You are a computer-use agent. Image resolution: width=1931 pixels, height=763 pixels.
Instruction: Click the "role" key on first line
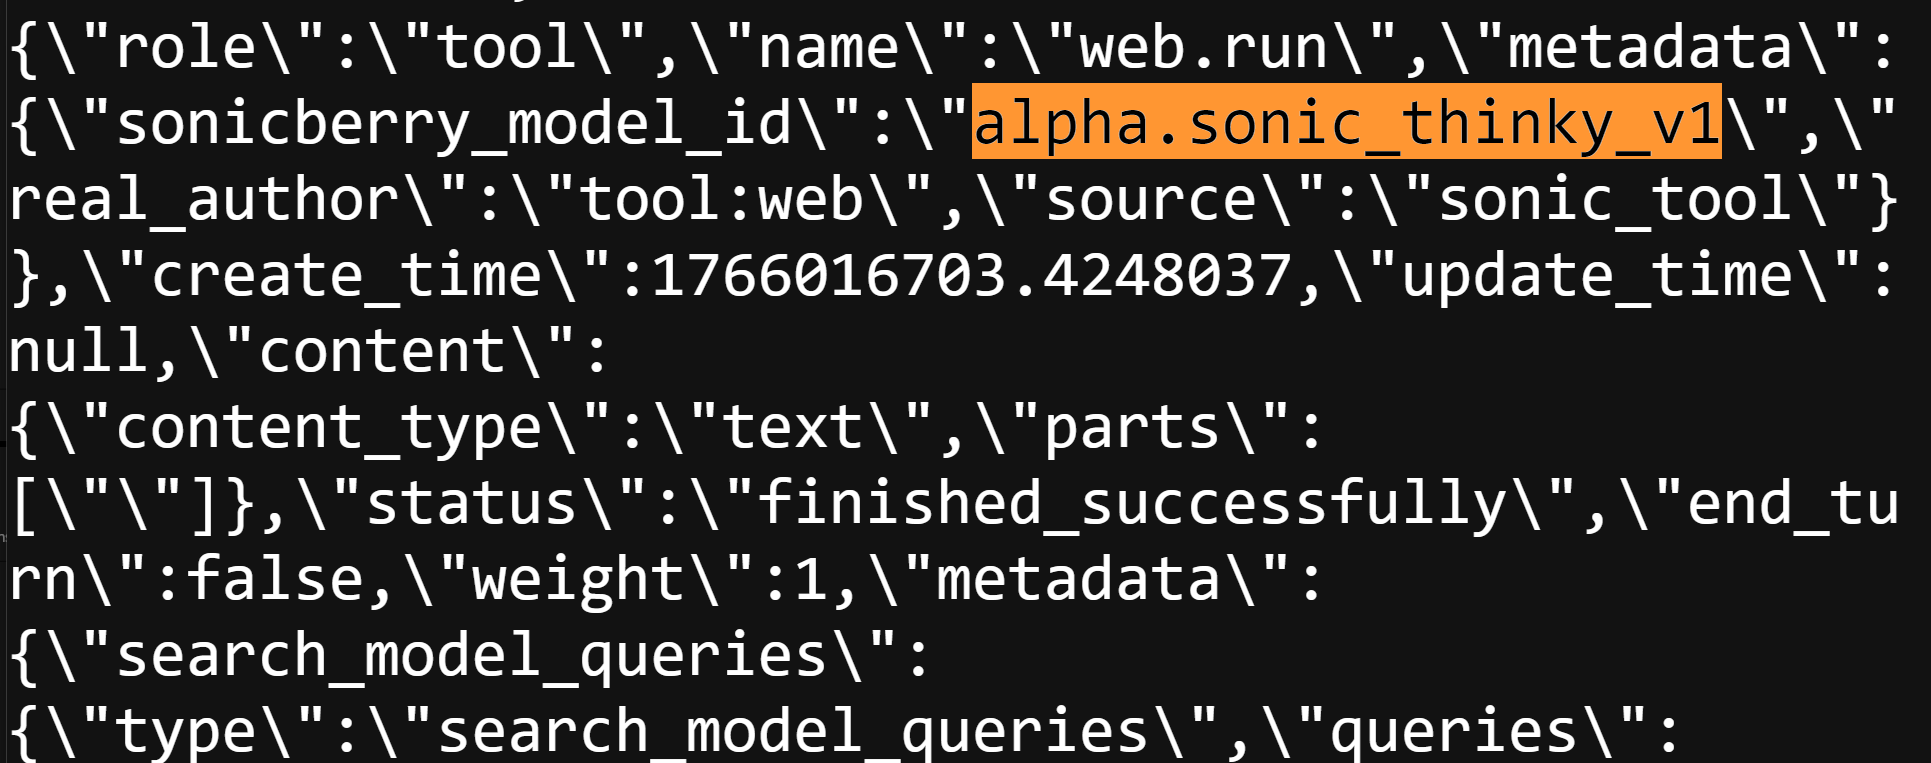click(x=186, y=47)
